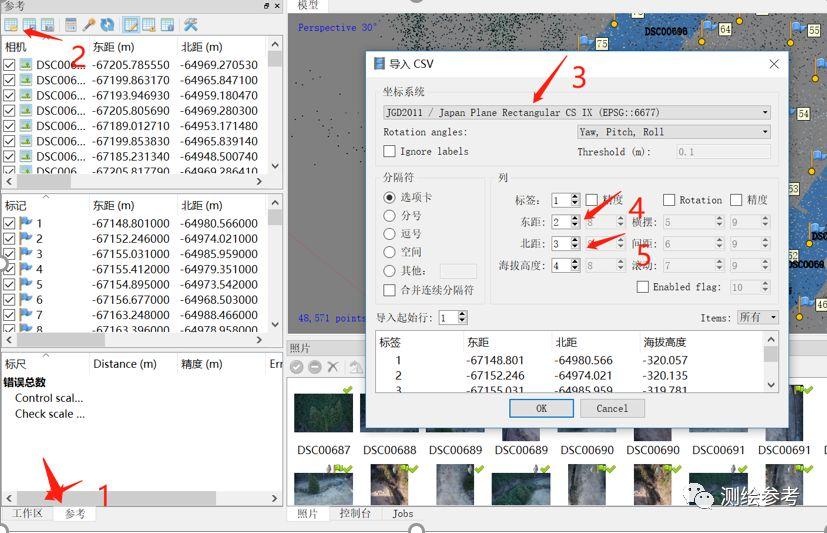Viewport: 827px width, 533px height.
Task: Uncheck the checkbox for marker 1
Action: pos(9,223)
